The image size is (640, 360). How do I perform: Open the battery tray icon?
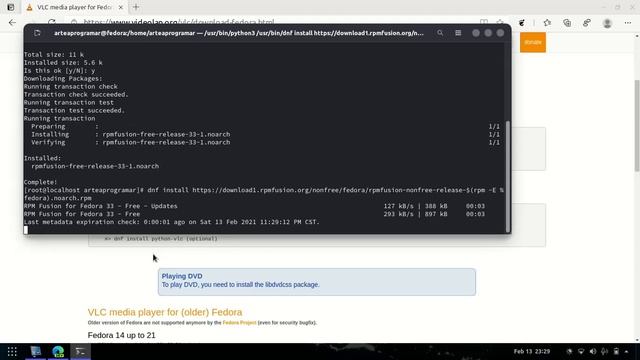click(616, 351)
